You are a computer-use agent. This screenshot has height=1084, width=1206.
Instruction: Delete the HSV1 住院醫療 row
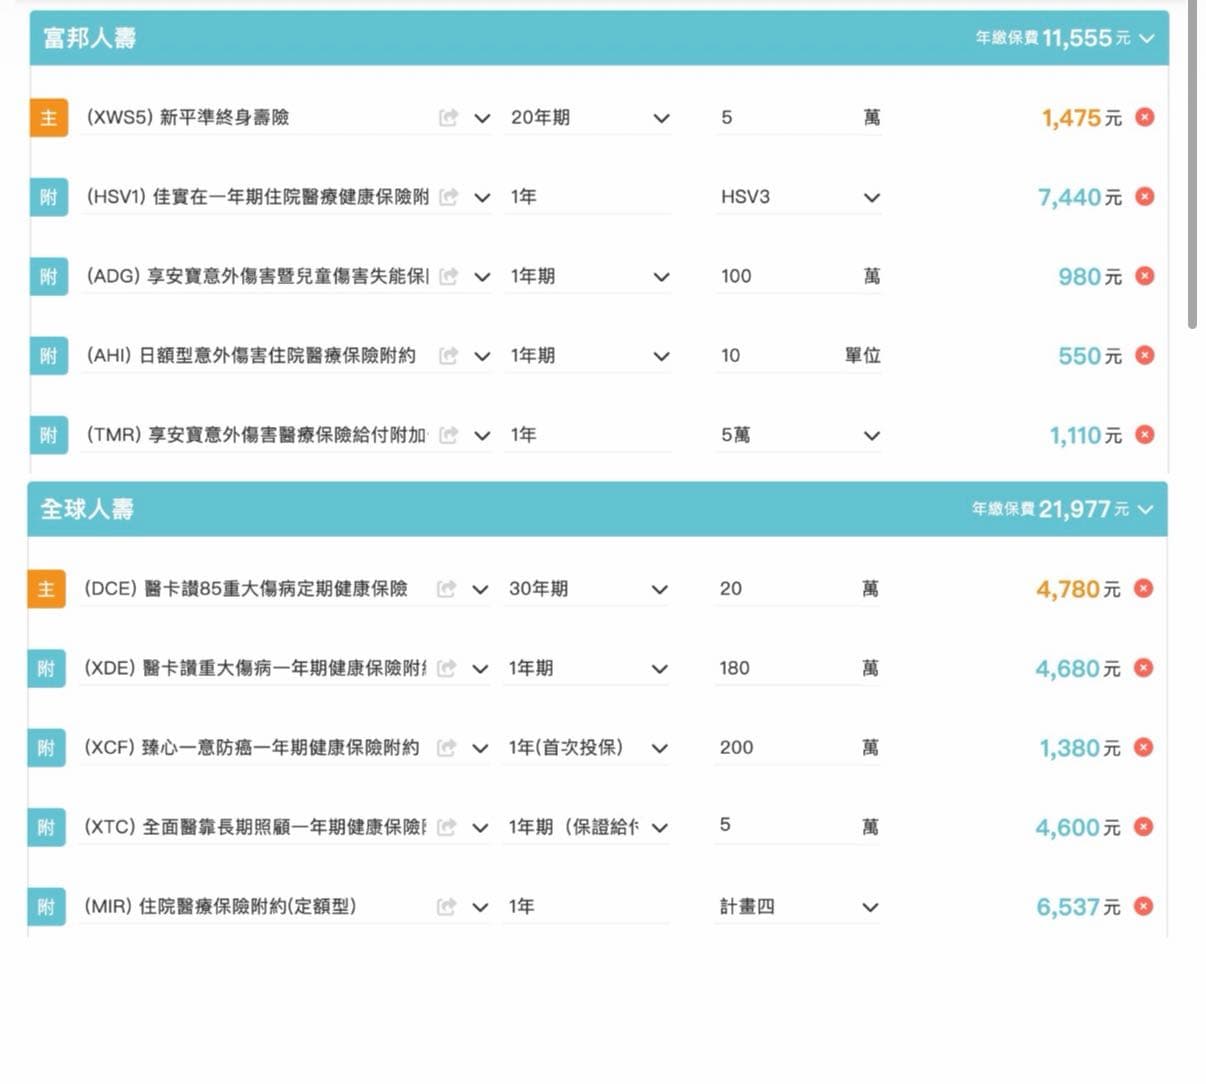[x=1145, y=196]
